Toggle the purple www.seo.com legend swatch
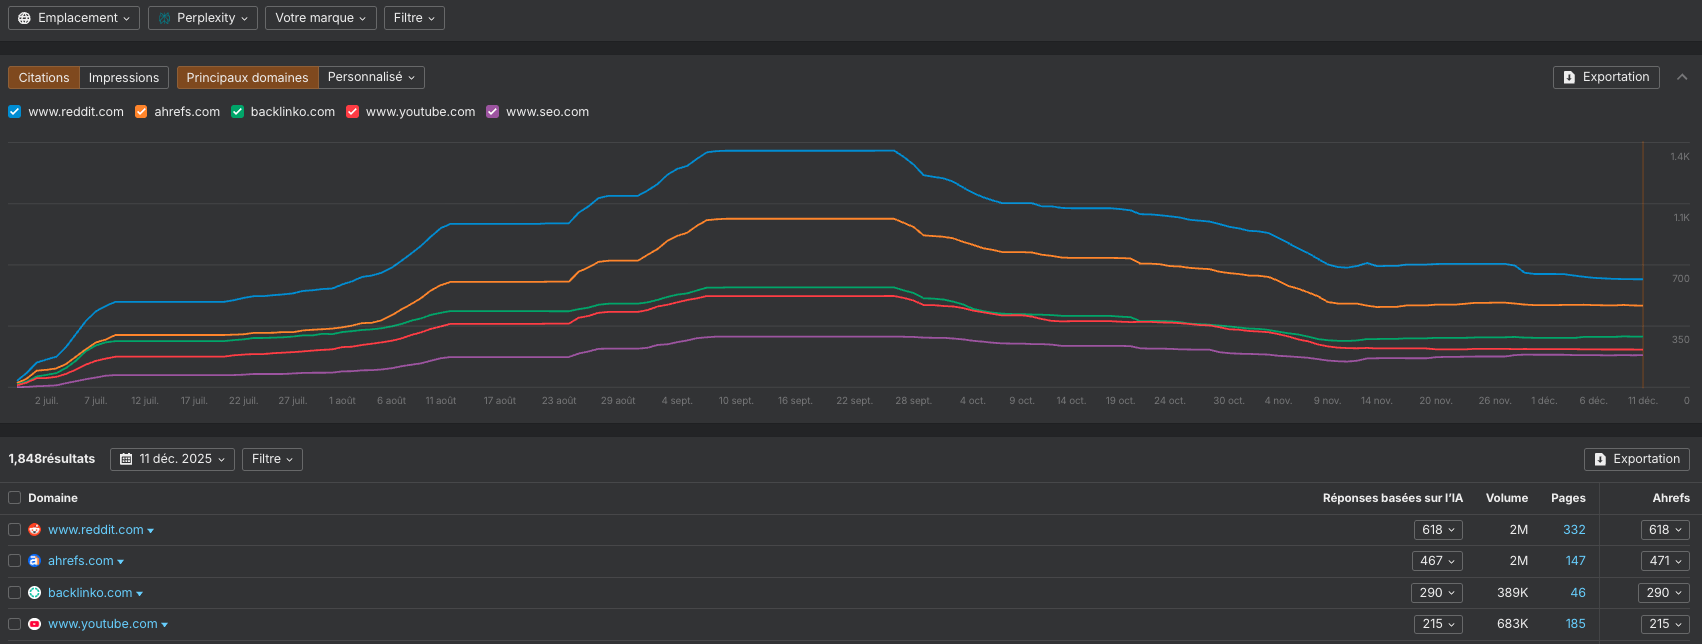Screen dimensions: 1702x644 pyautogui.click(x=493, y=112)
